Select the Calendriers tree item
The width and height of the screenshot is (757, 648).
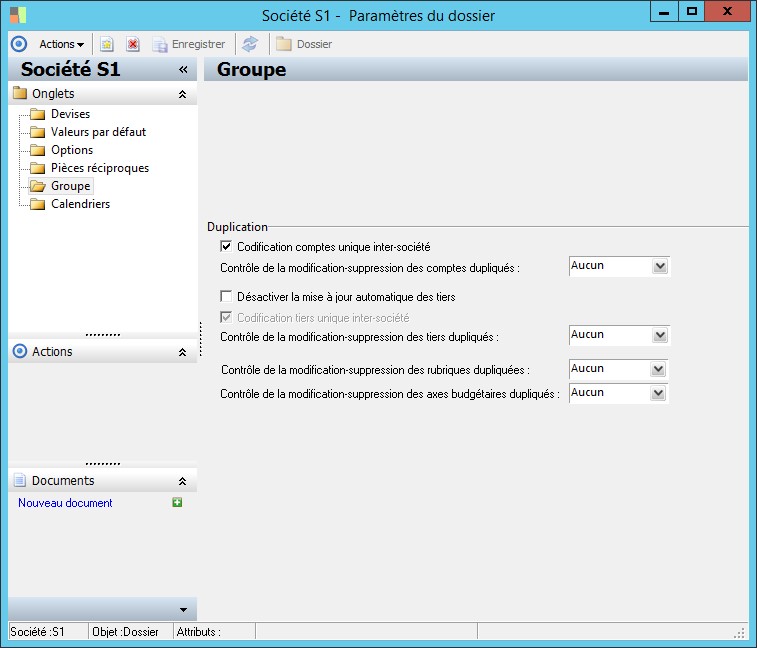[x=81, y=204]
